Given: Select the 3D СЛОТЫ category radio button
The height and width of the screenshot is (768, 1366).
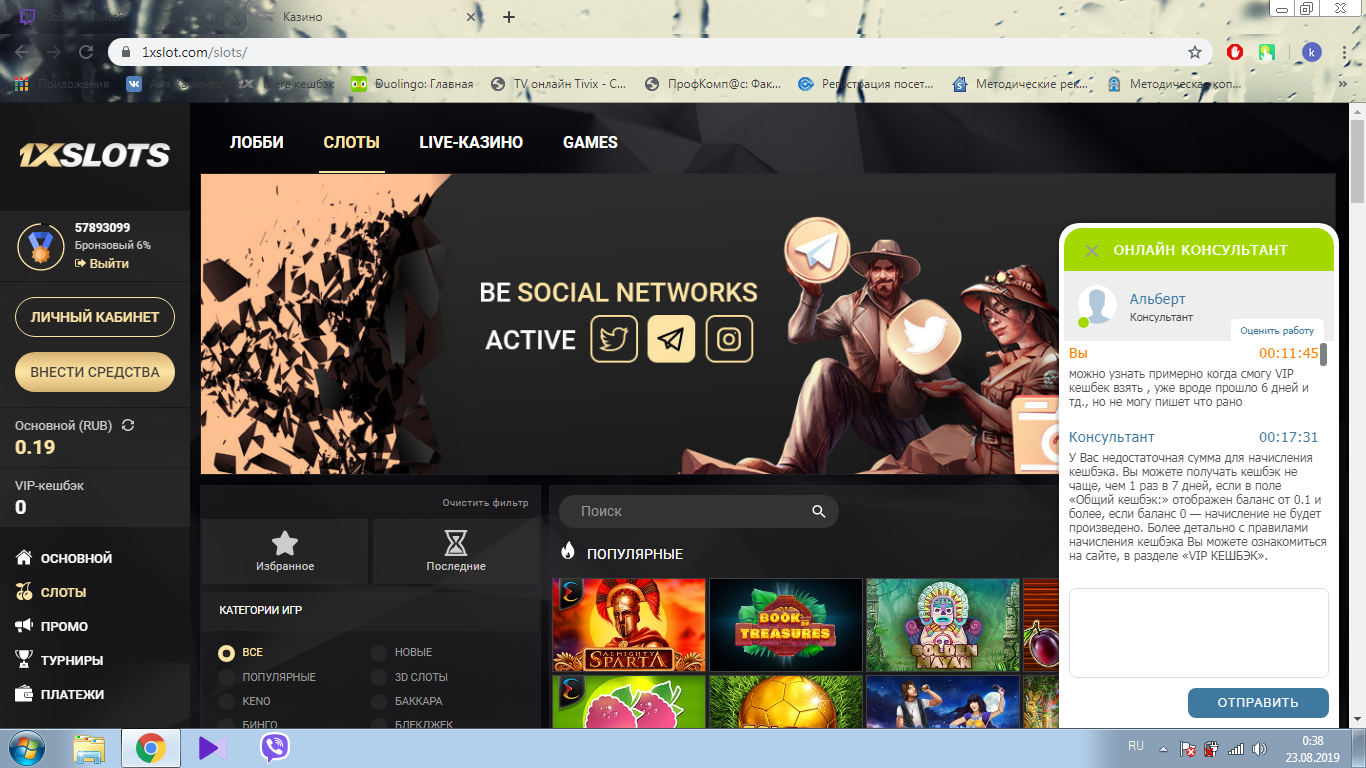Looking at the screenshot, I should tap(379, 677).
